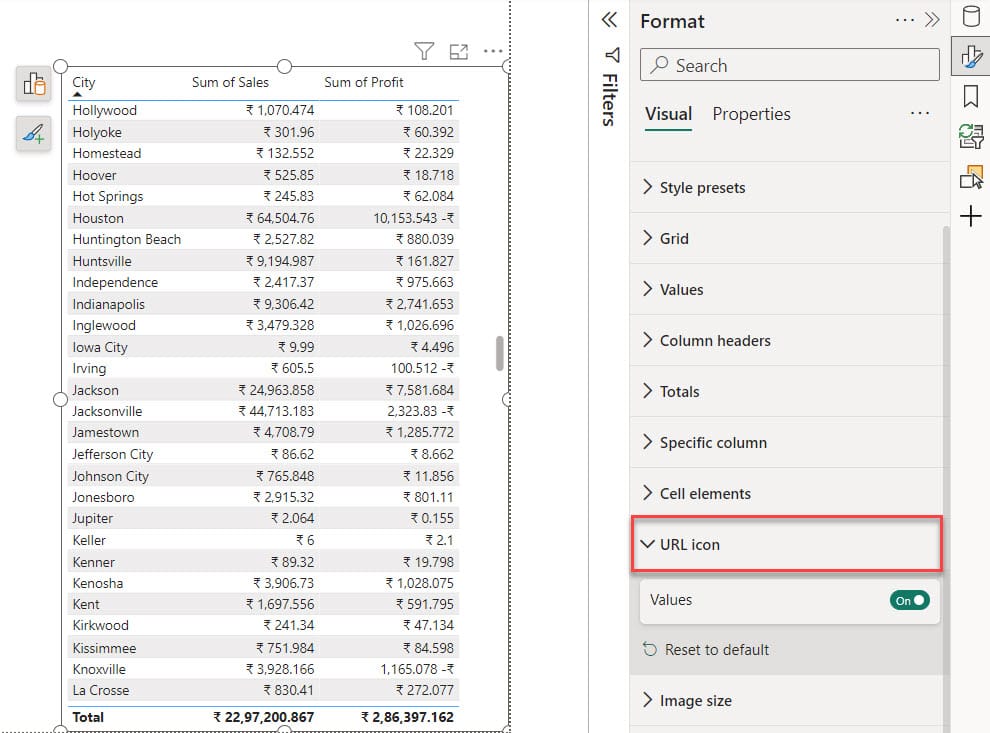Collapse the Format pane with double right chevrons
Screen dimensions: 990x733
pyautogui.click(x=933, y=20)
